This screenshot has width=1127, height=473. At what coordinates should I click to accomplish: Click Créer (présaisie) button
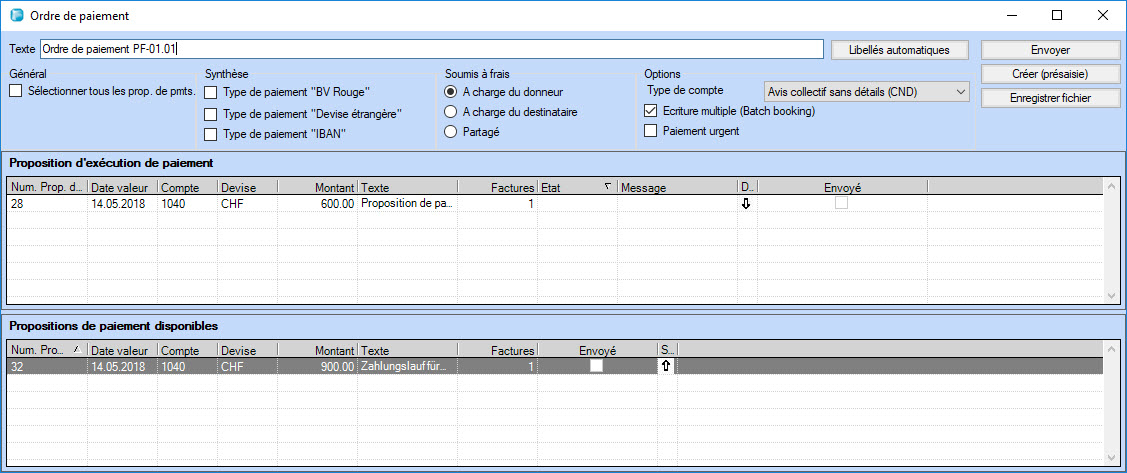click(1049, 74)
